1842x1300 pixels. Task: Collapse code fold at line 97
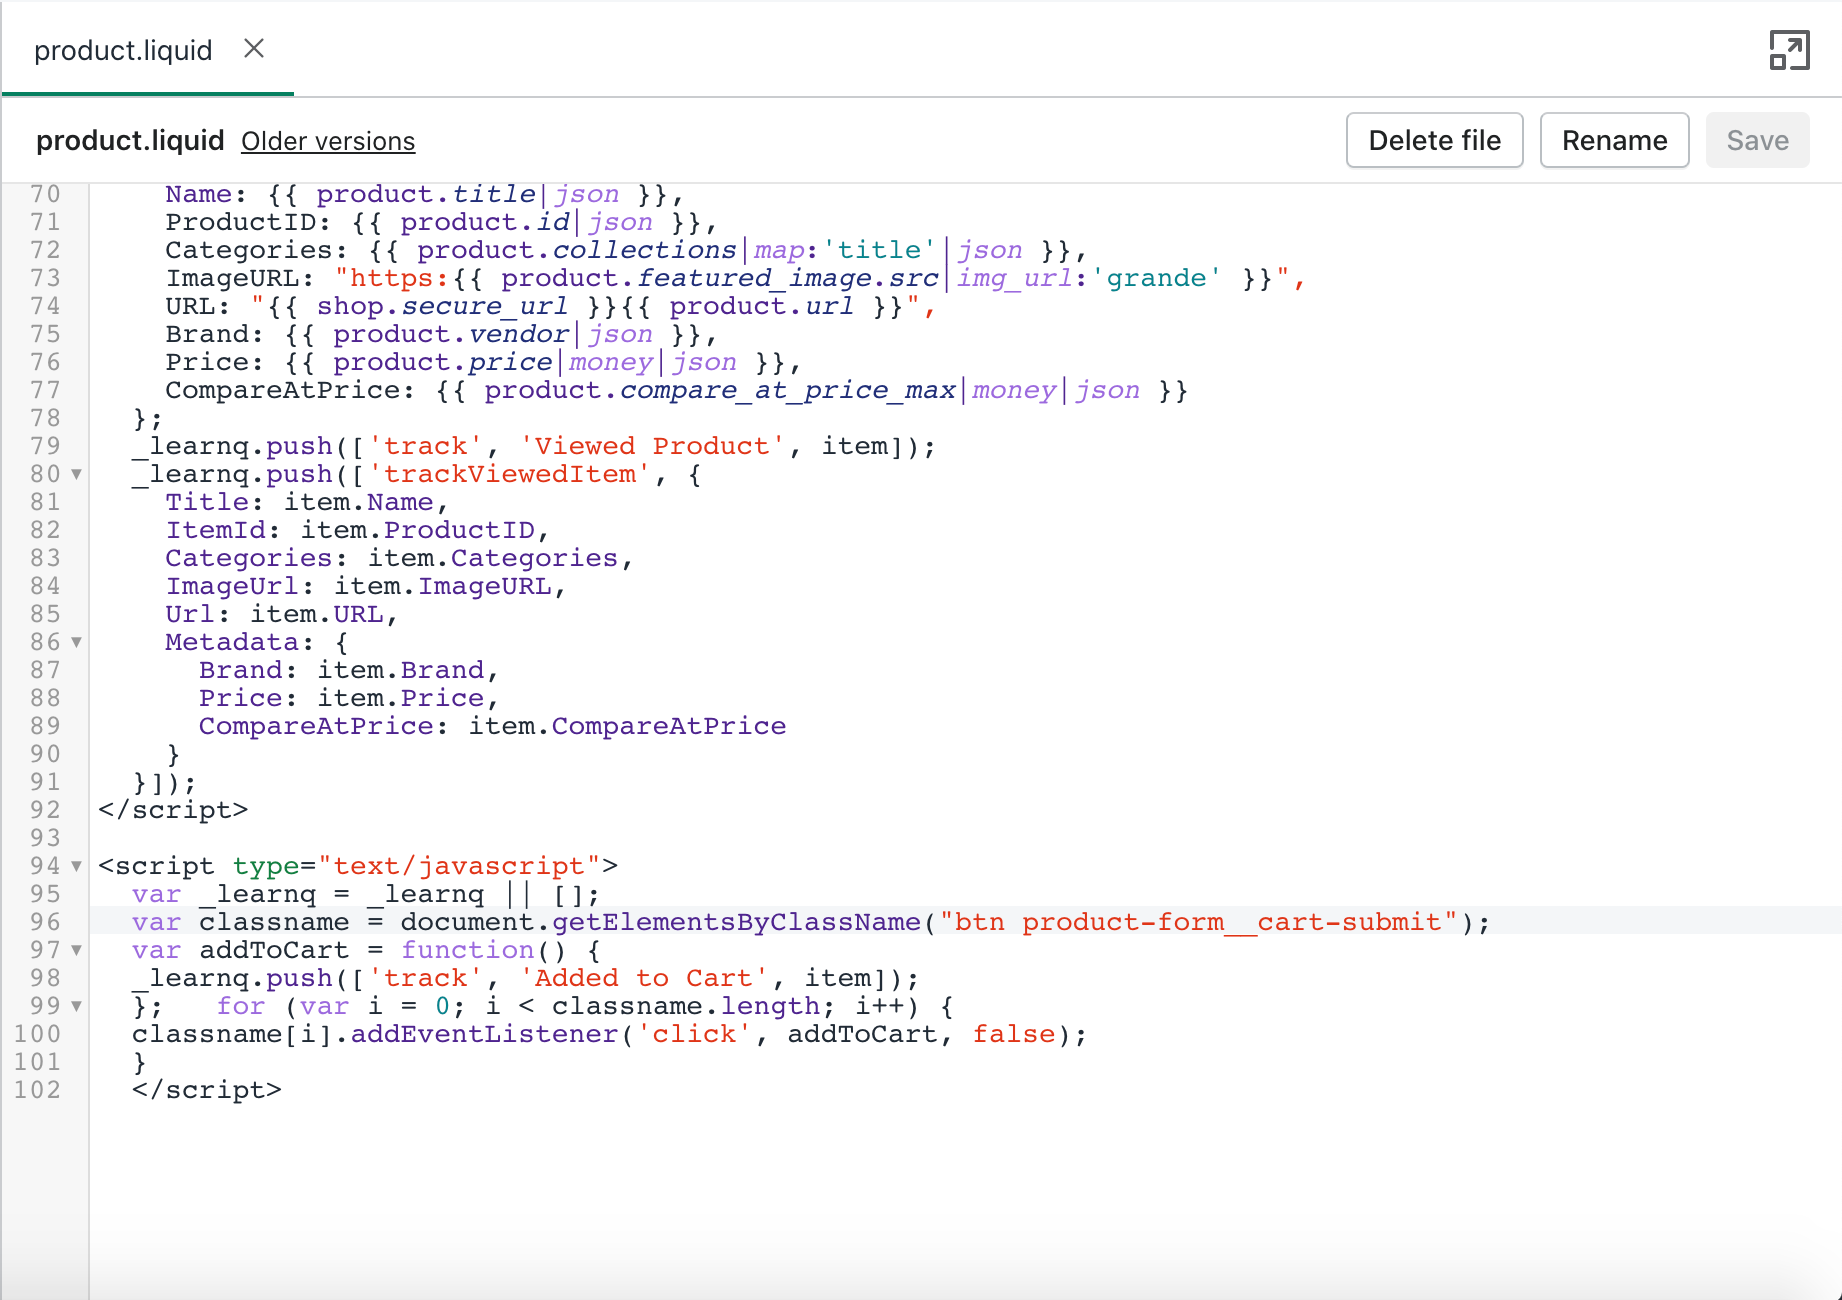point(76,950)
